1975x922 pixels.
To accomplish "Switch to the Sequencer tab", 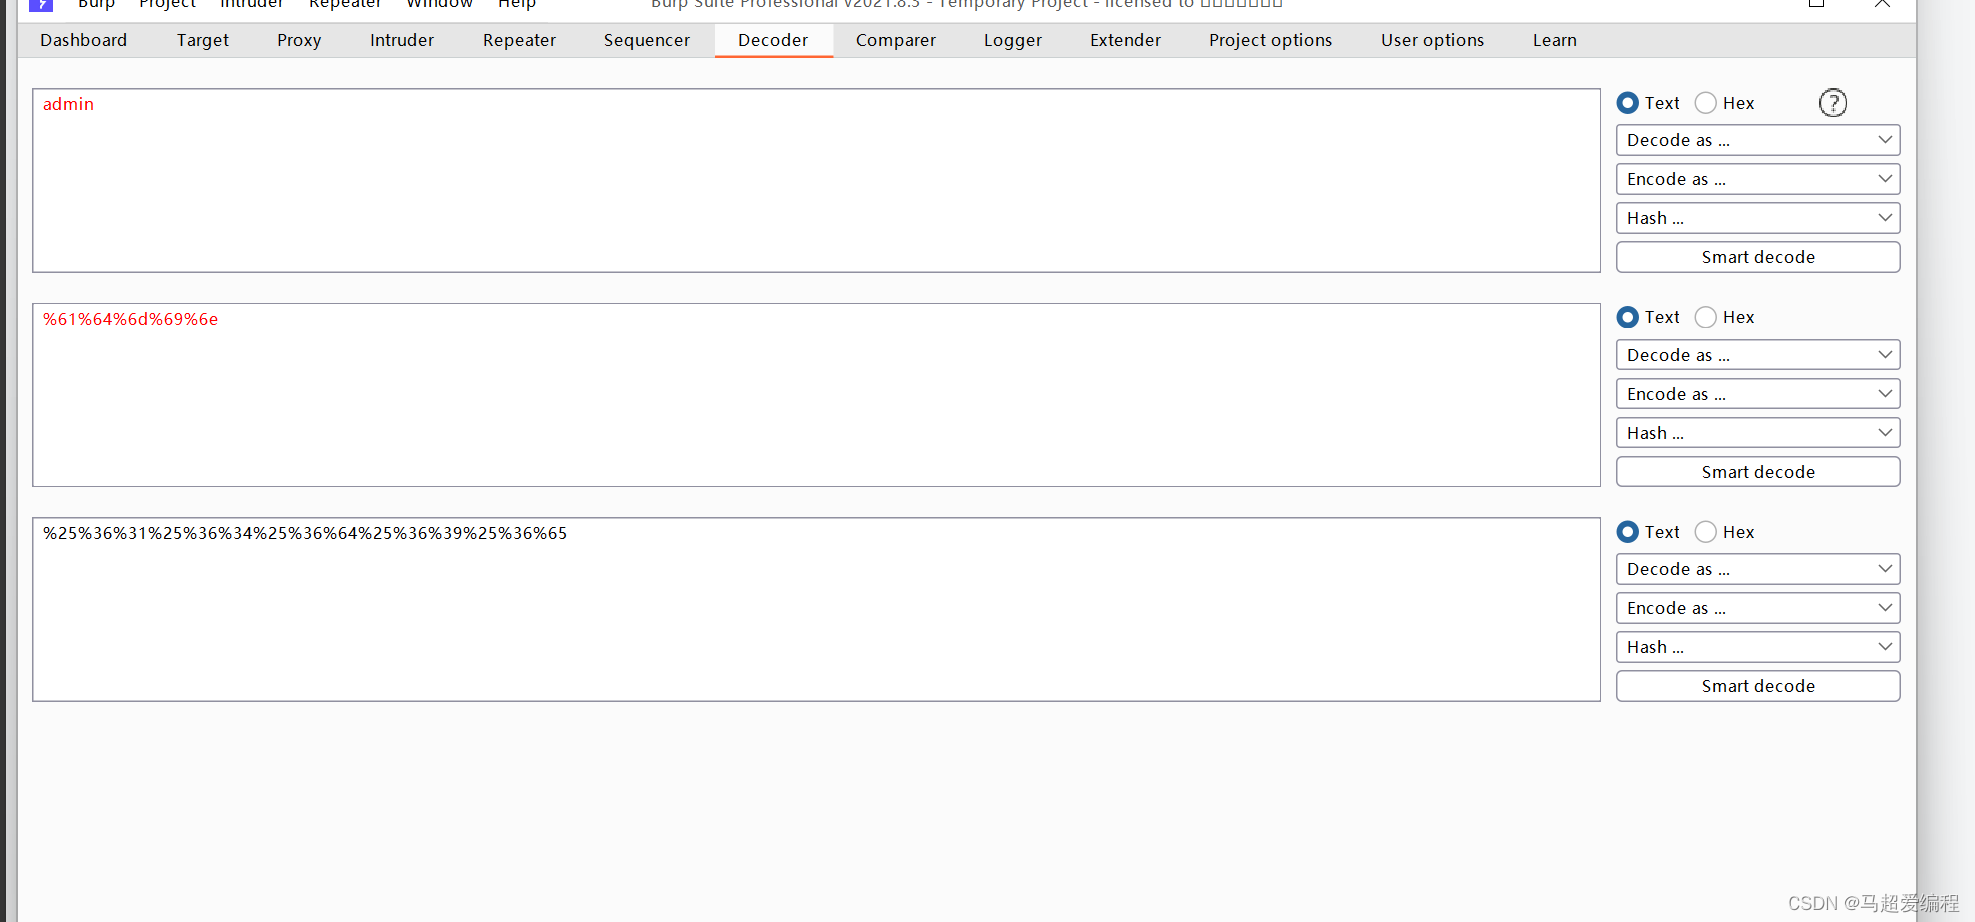I will [x=647, y=40].
